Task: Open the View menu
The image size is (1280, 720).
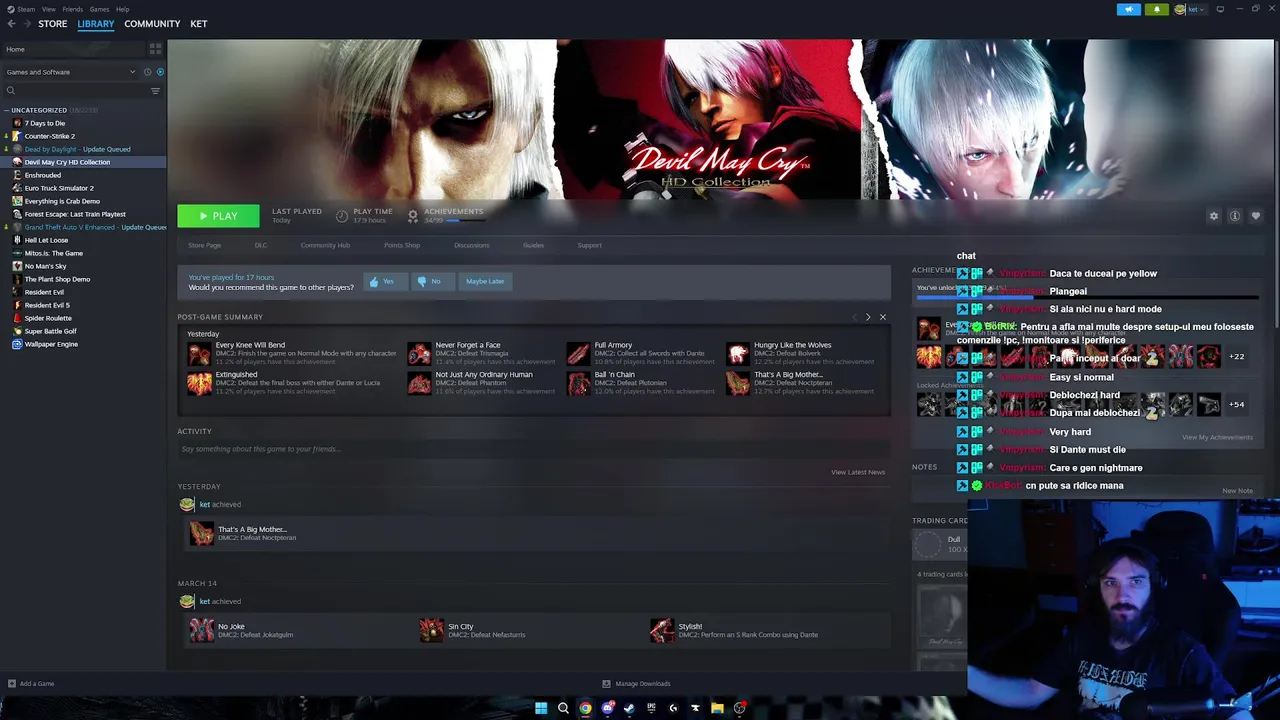Action: coord(48,9)
